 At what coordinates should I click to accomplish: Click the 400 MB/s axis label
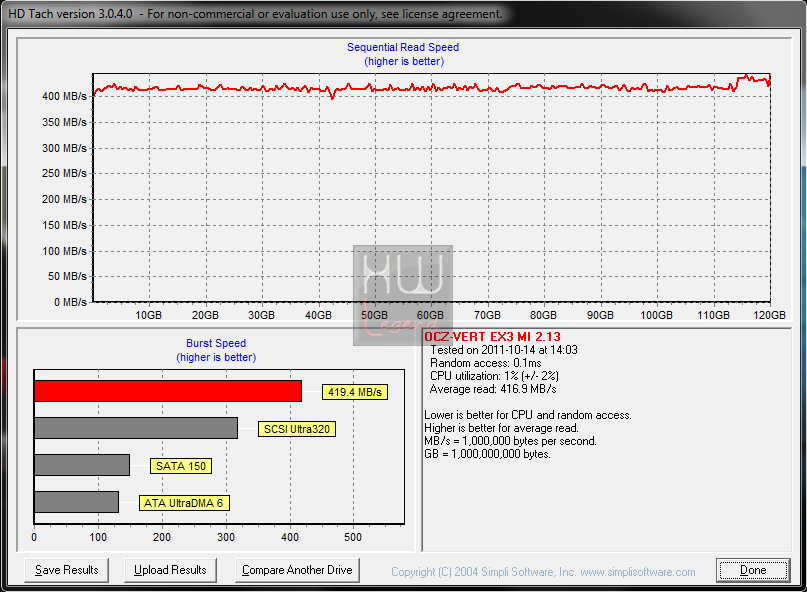click(x=64, y=96)
